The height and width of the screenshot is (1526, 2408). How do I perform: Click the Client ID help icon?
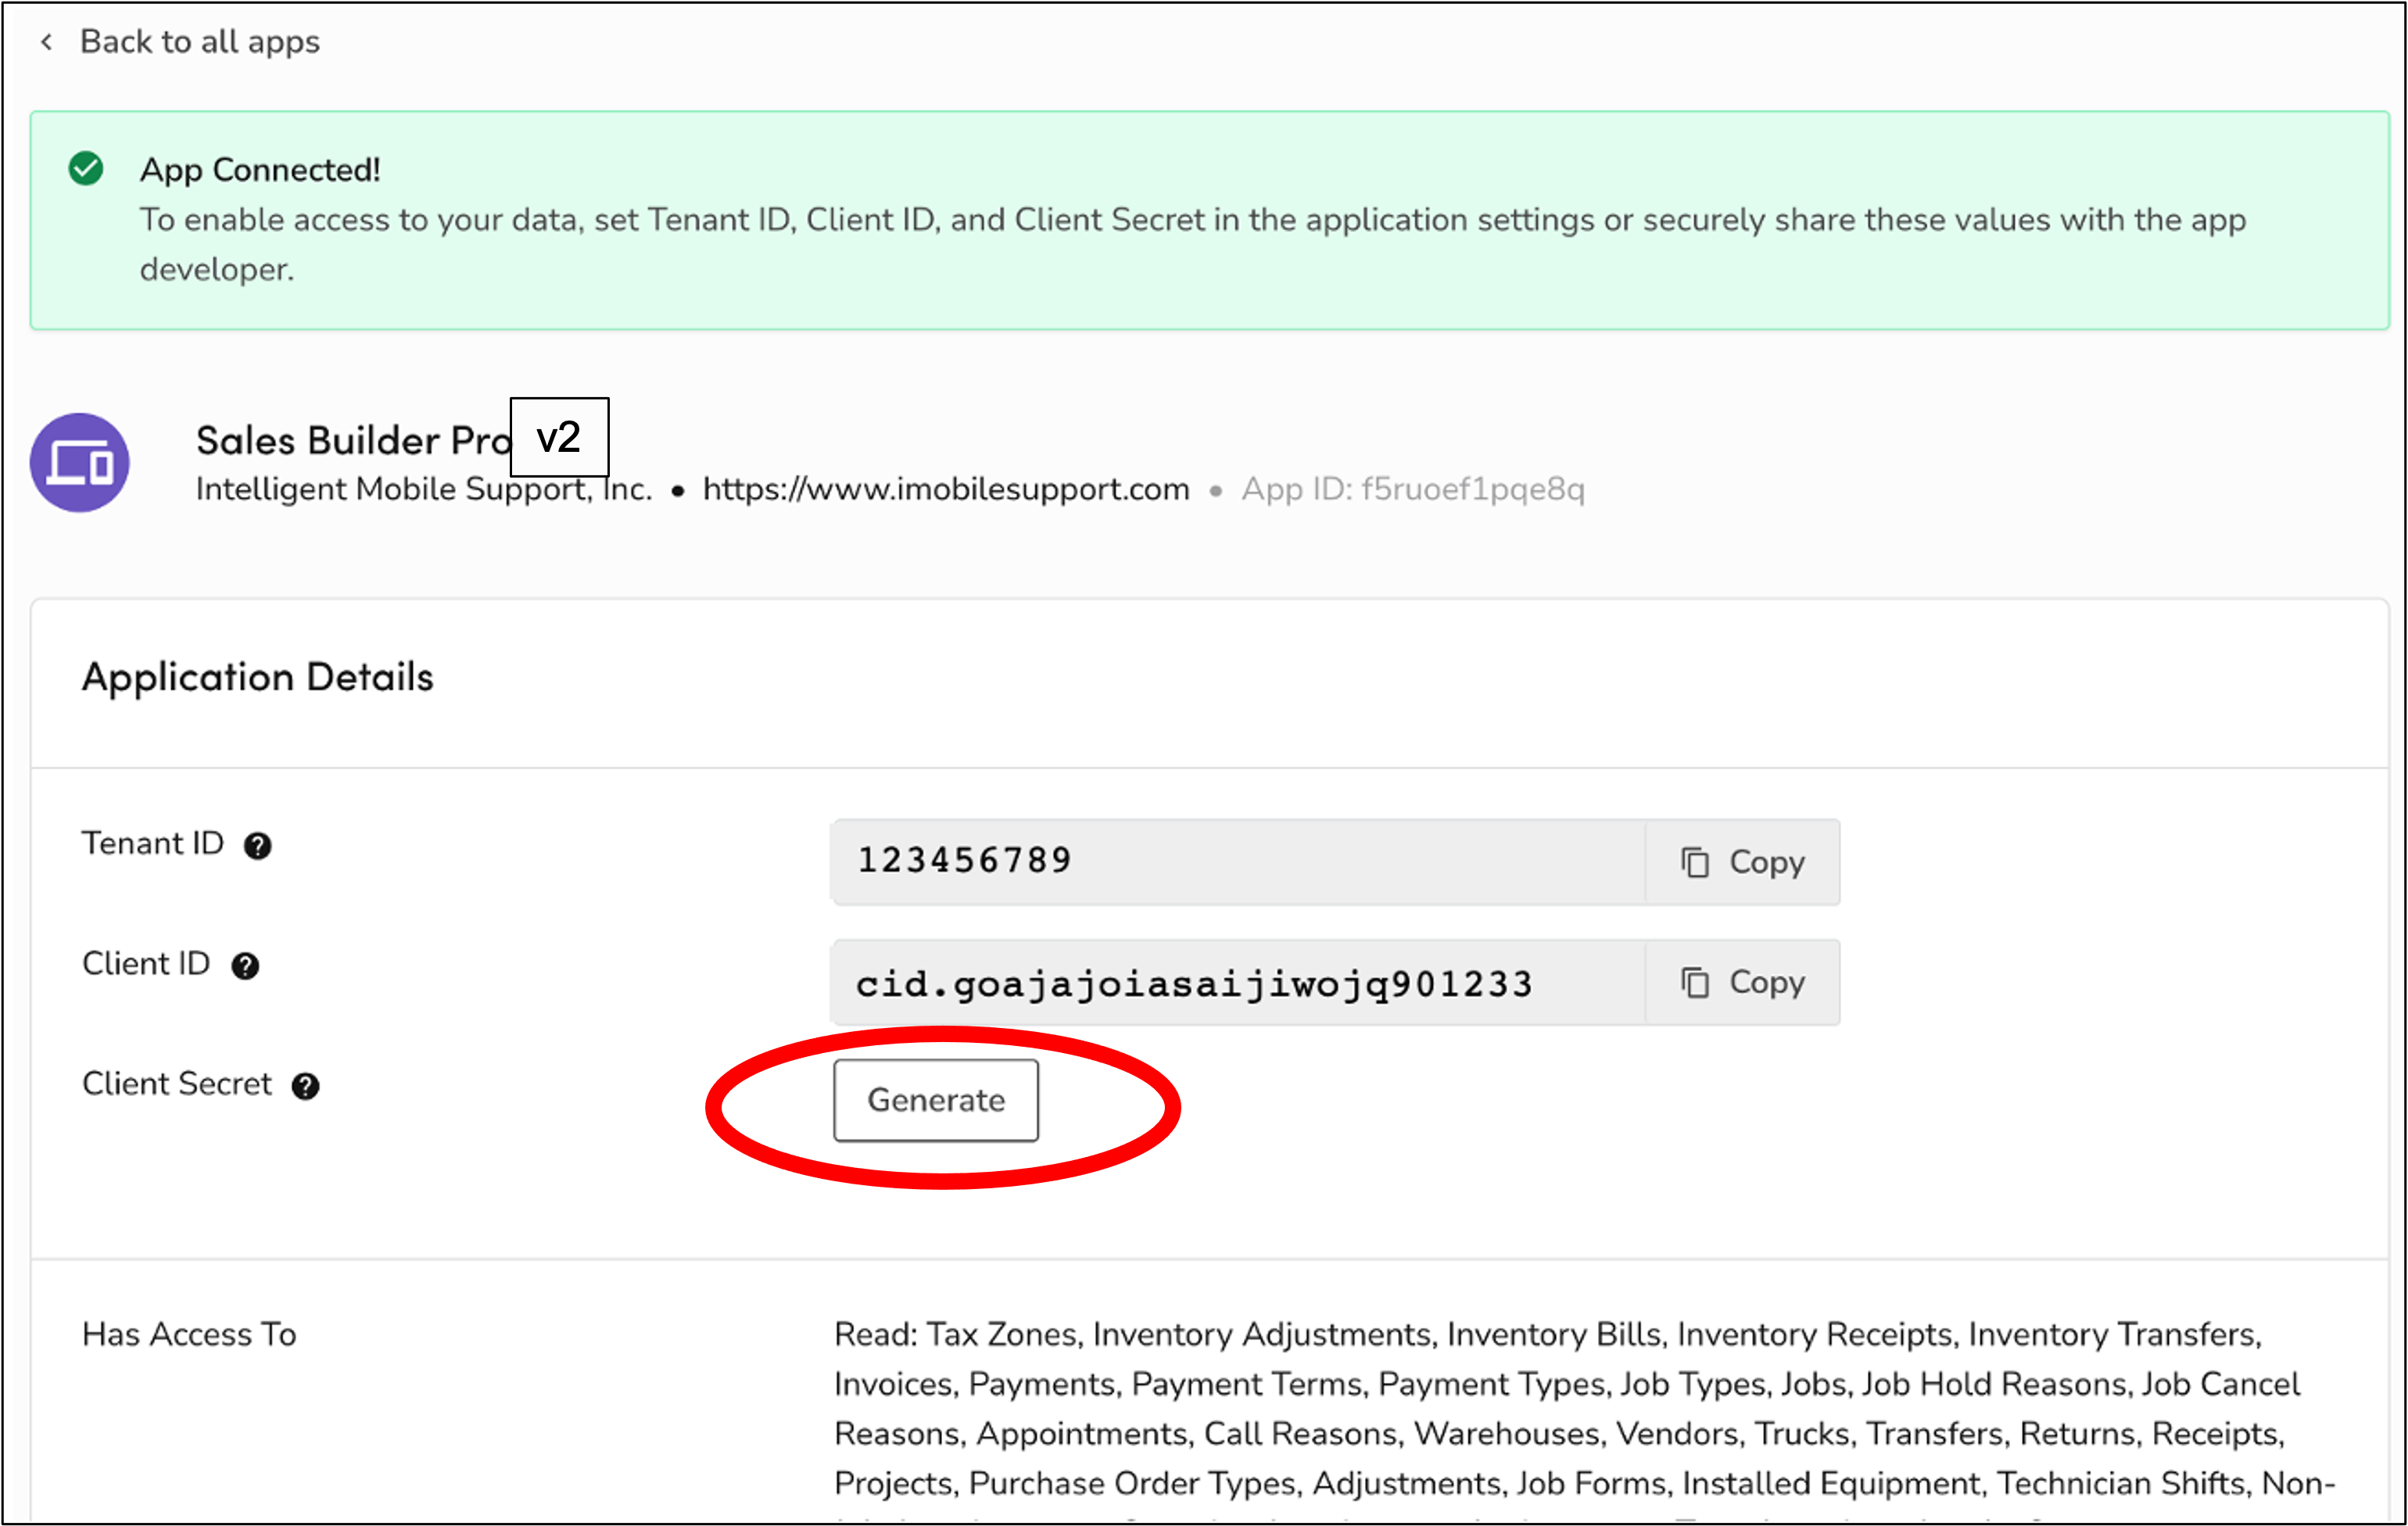coord(245,966)
